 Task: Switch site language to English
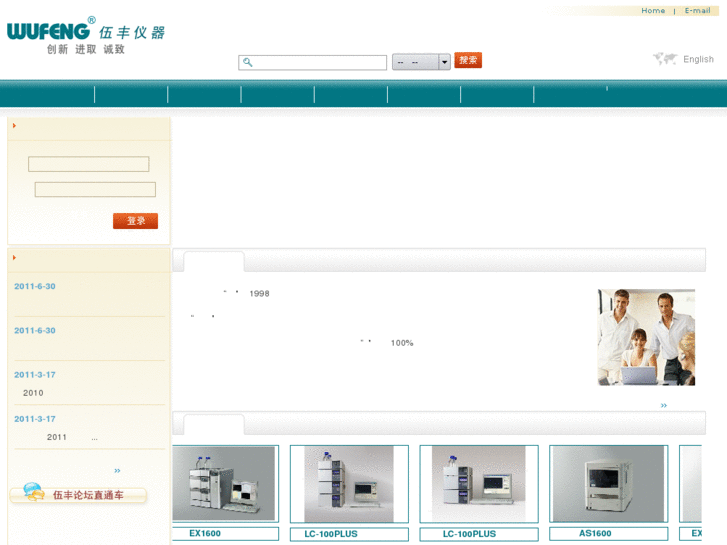pyautogui.click(x=698, y=59)
